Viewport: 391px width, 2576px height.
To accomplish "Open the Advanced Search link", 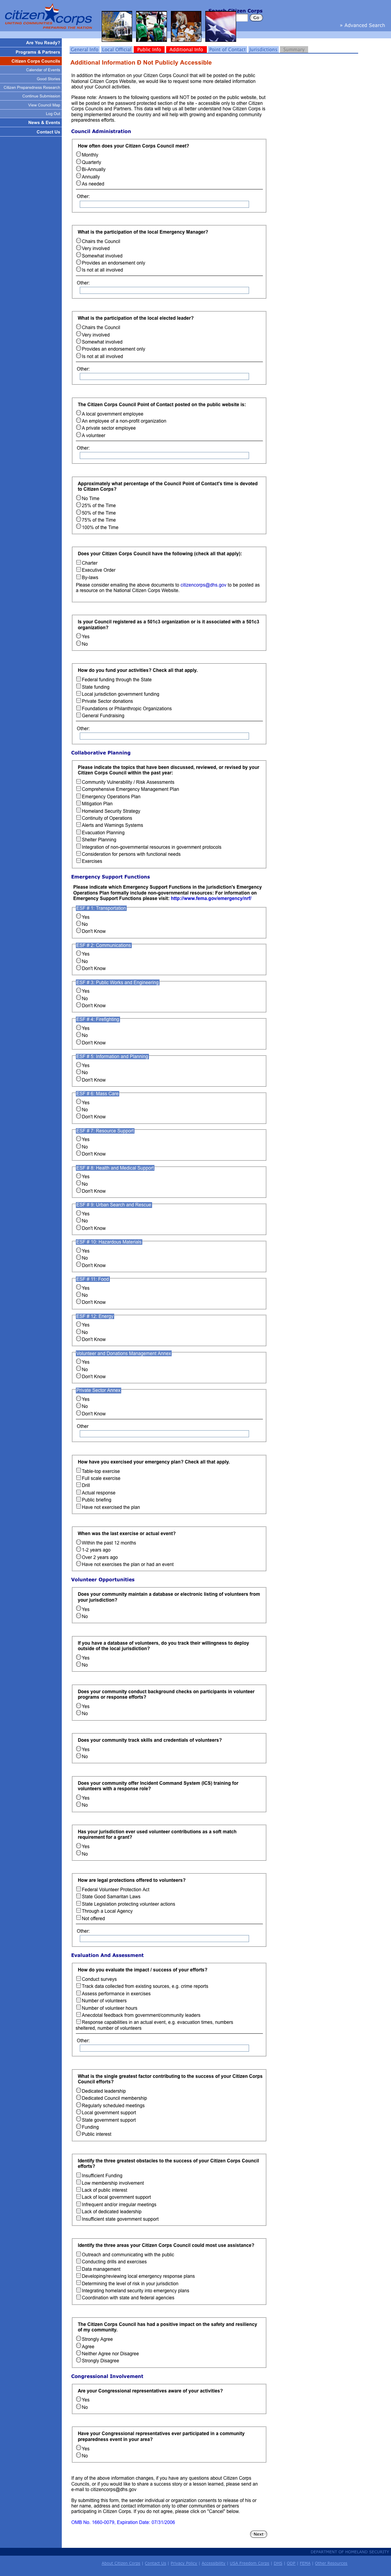I will pyautogui.click(x=362, y=26).
